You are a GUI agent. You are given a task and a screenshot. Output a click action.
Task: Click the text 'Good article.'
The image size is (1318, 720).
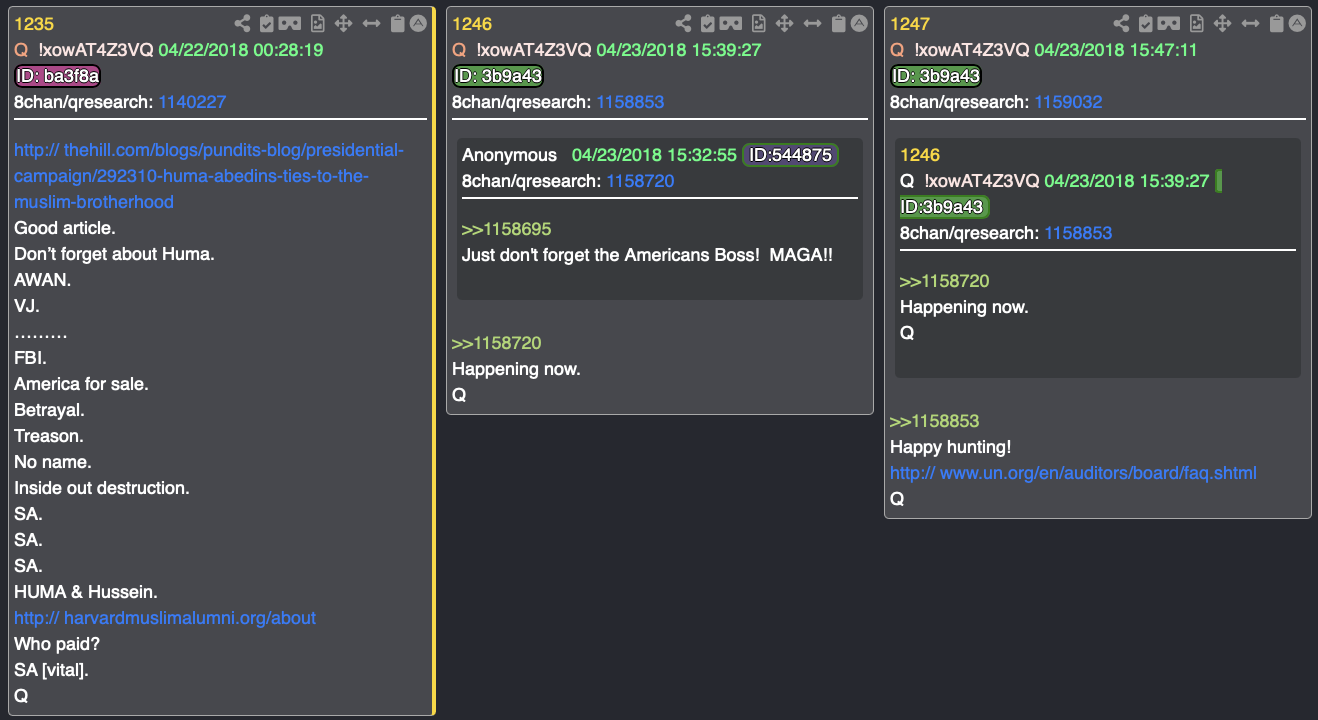point(65,228)
